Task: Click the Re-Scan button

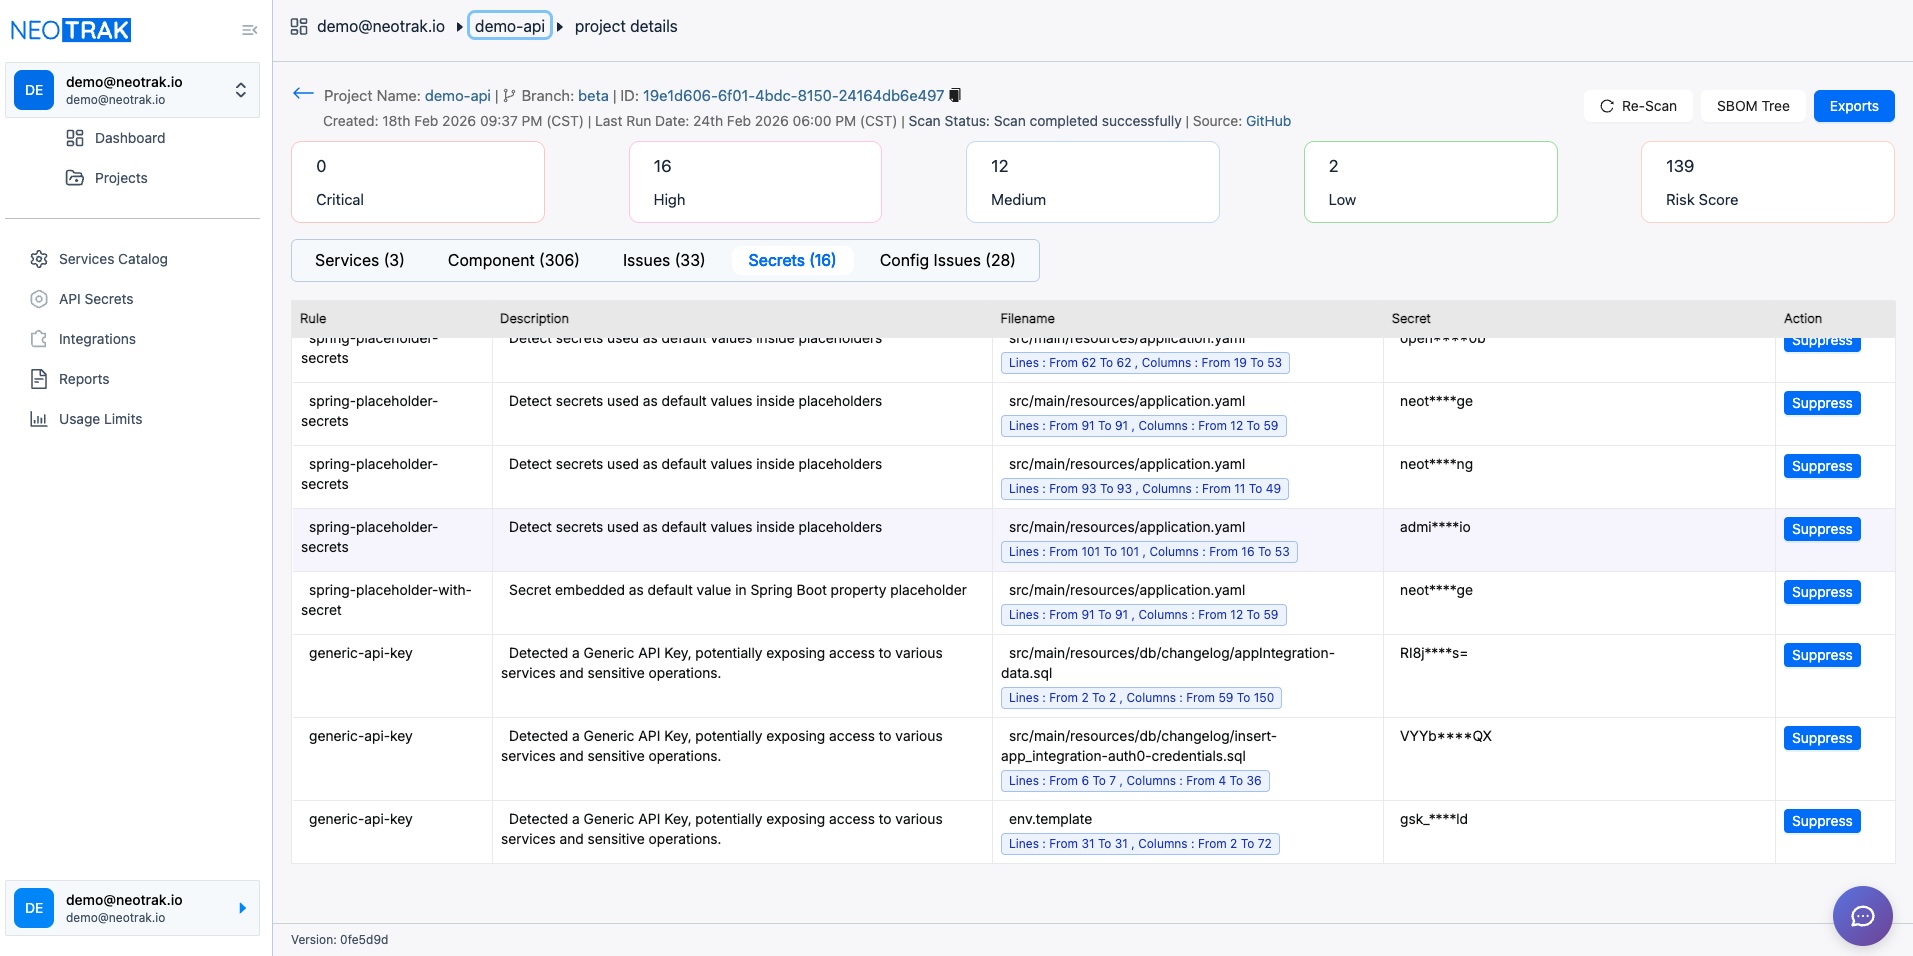Action: (x=1637, y=106)
